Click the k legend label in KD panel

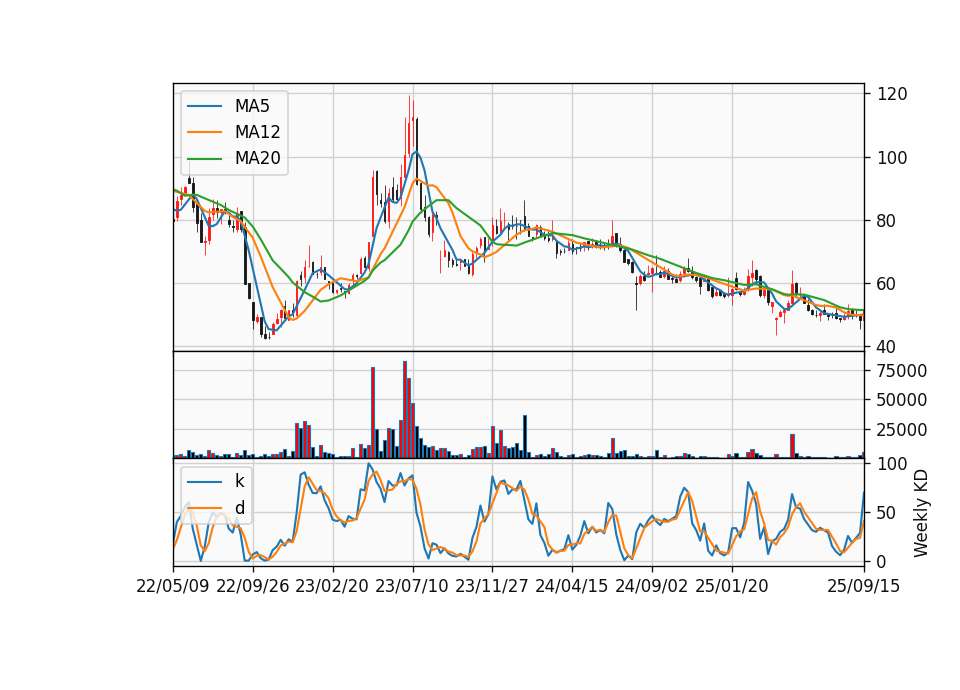(x=239, y=481)
